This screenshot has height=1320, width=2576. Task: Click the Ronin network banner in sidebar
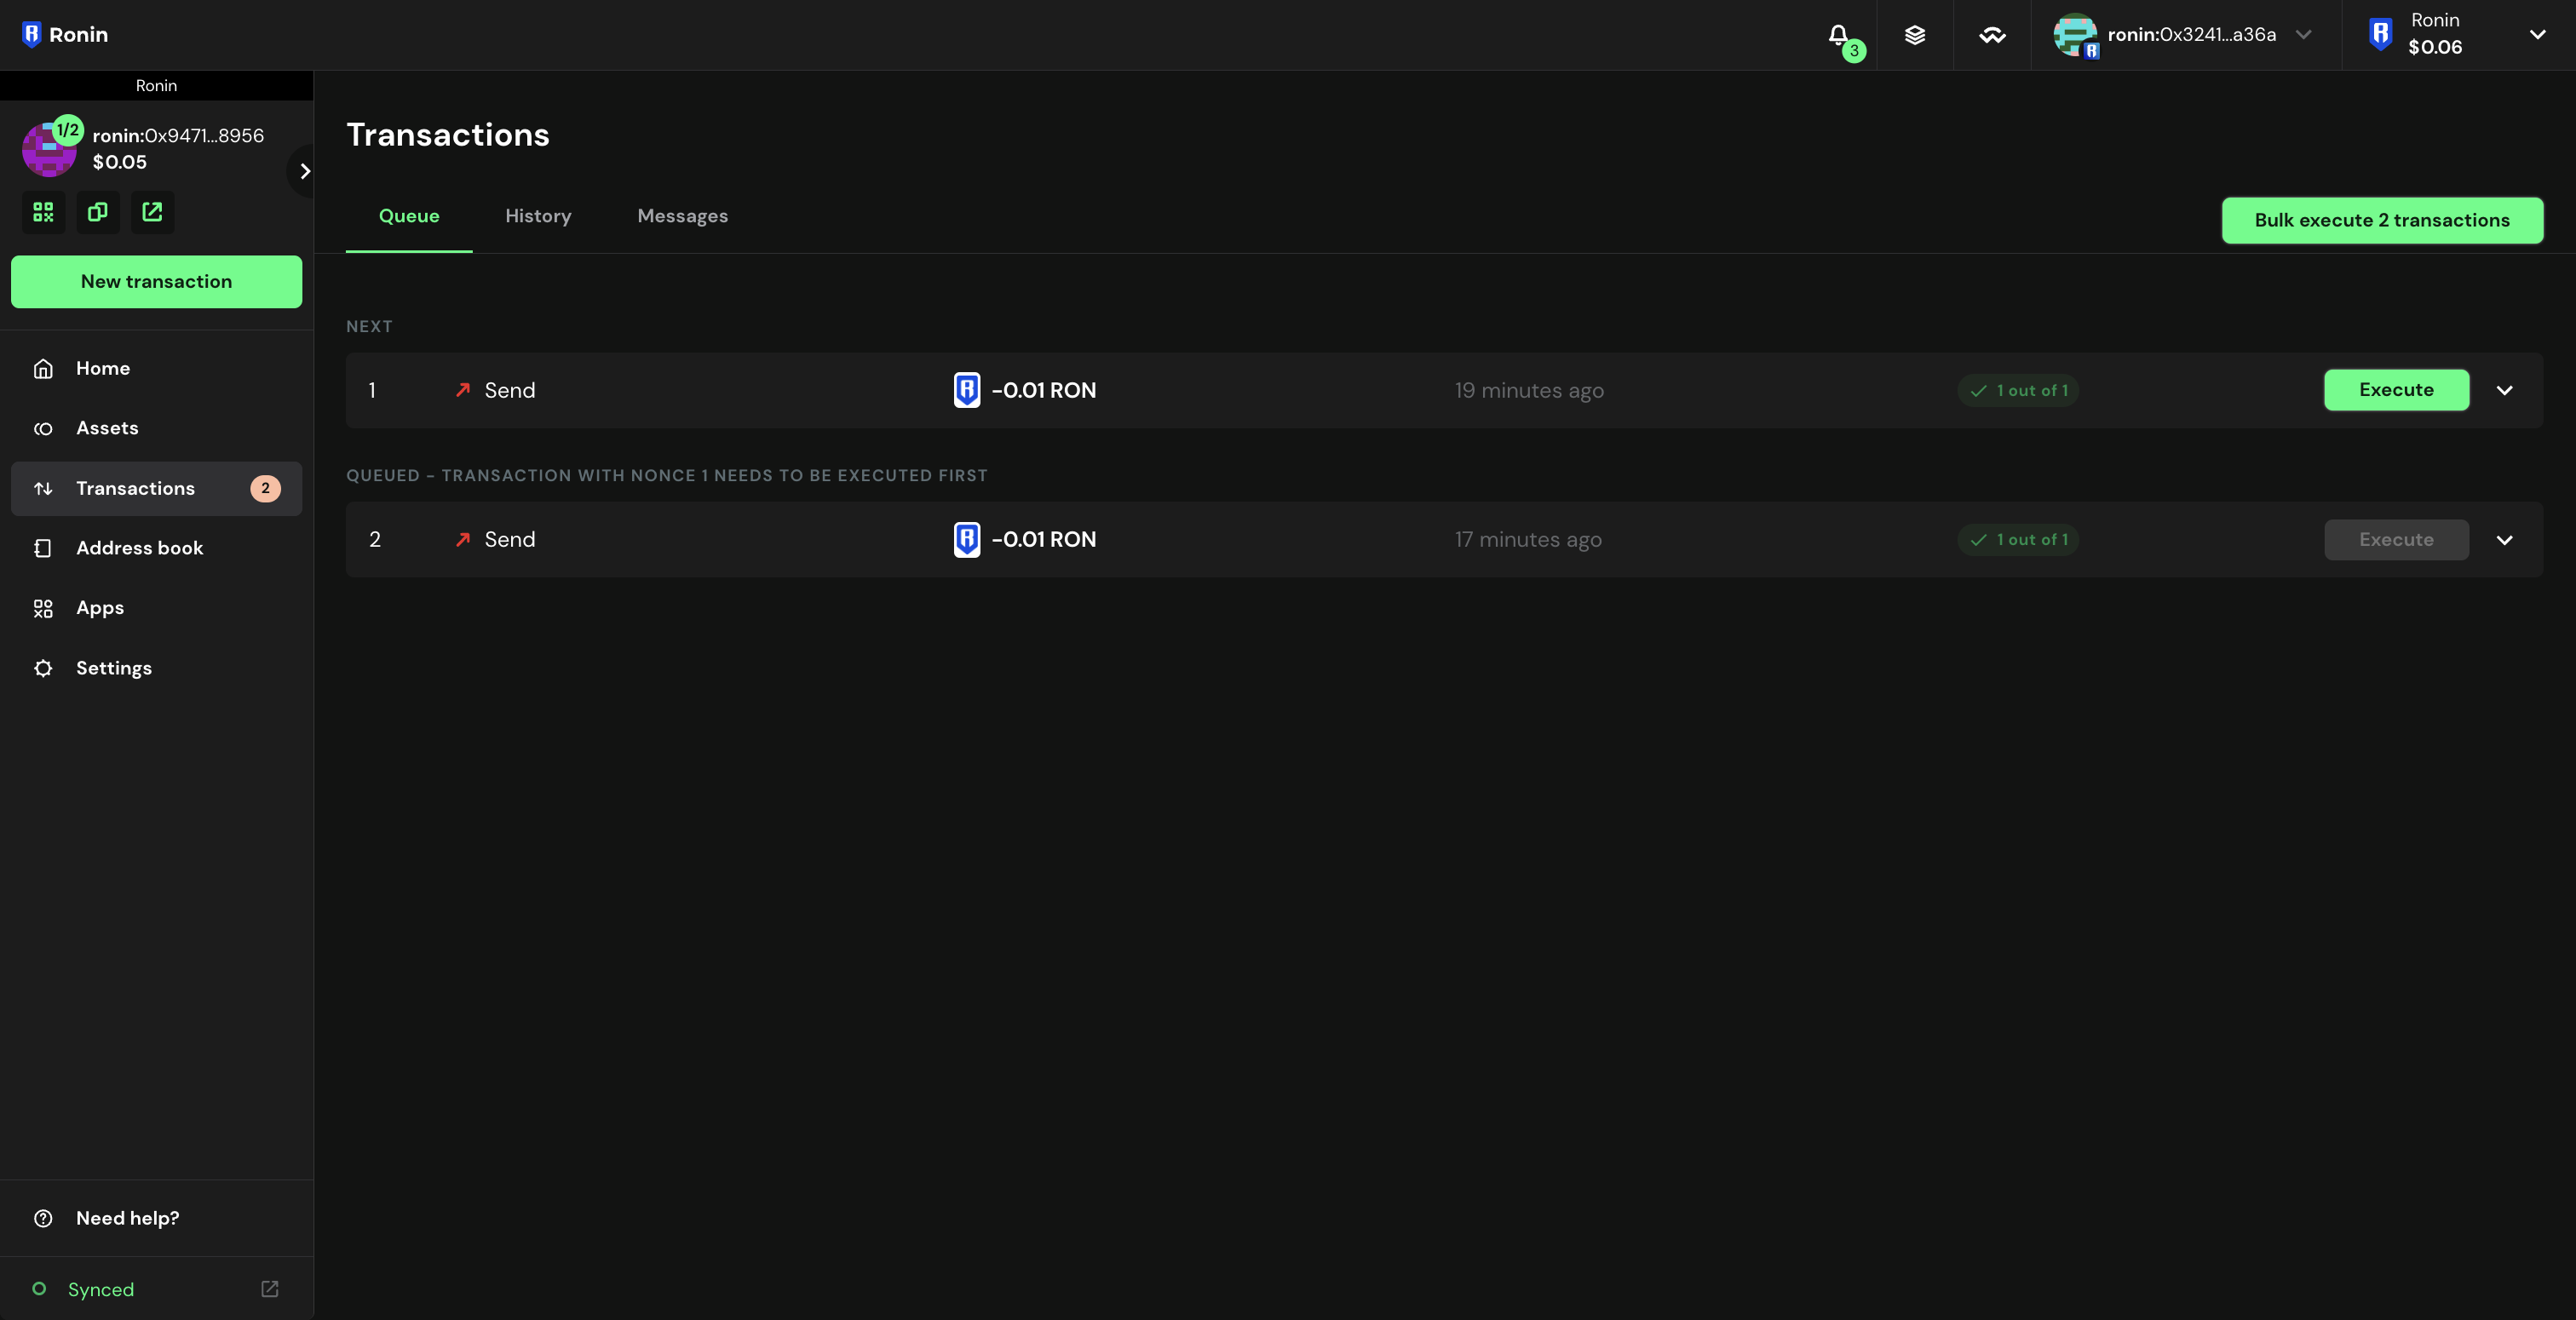(x=156, y=85)
